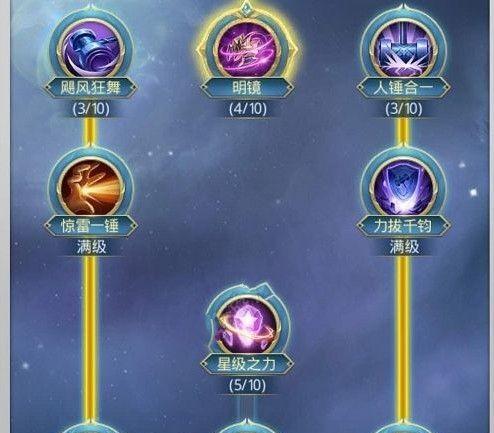This screenshot has height=433, width=494.
Task: Click the 人锤合一 name plate
Action: click(x=403, y=88)
